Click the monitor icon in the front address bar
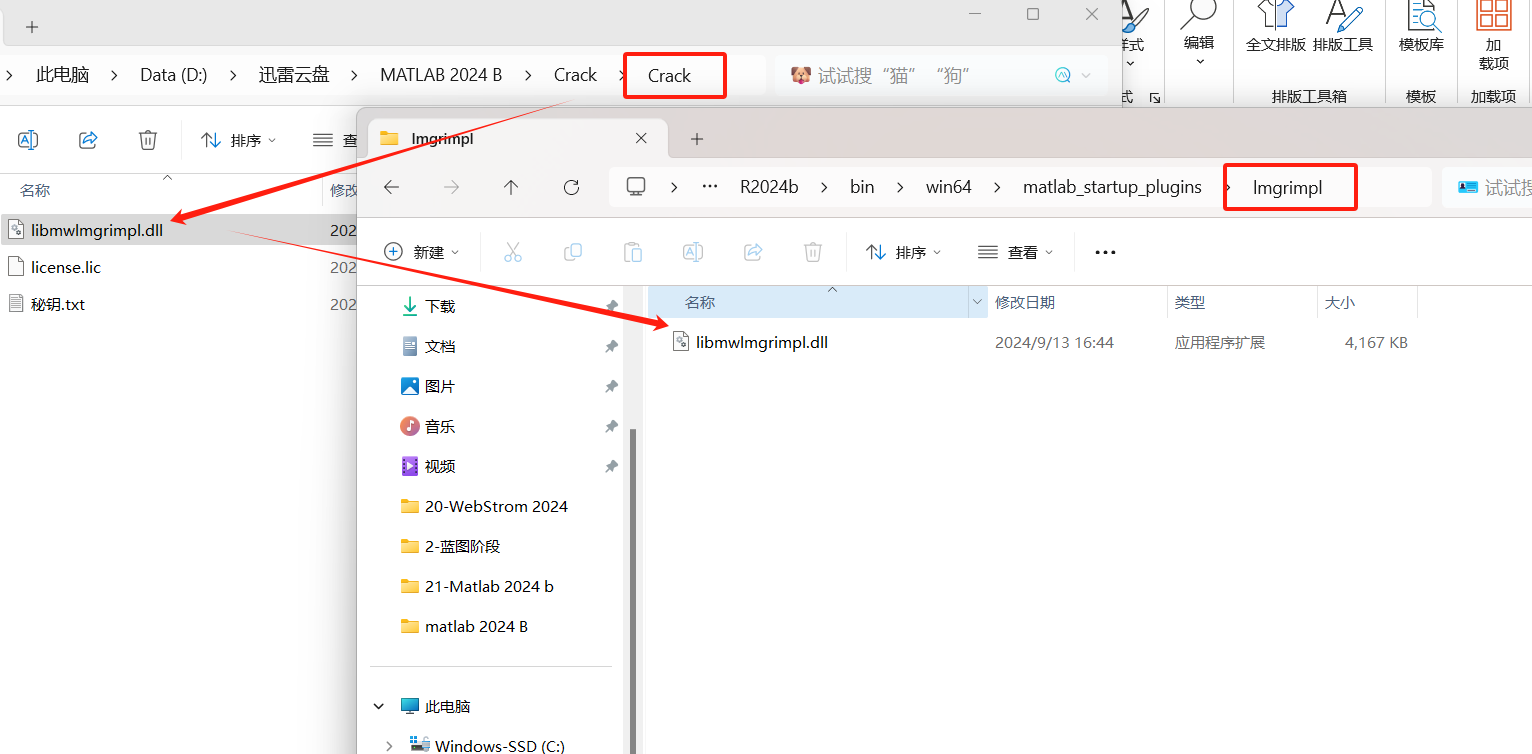Screen dimensions: 1532x754 tap(636, 187)
